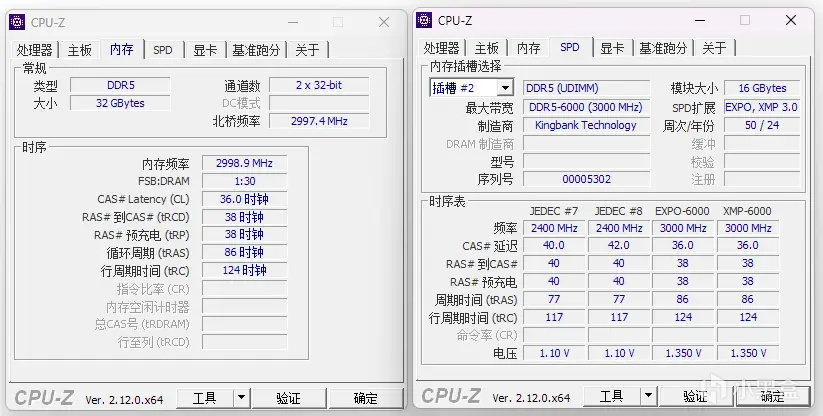This screenshot has width=823, height=416.
Task: Click the 确定 button in the right window
Action: (773, 397)
